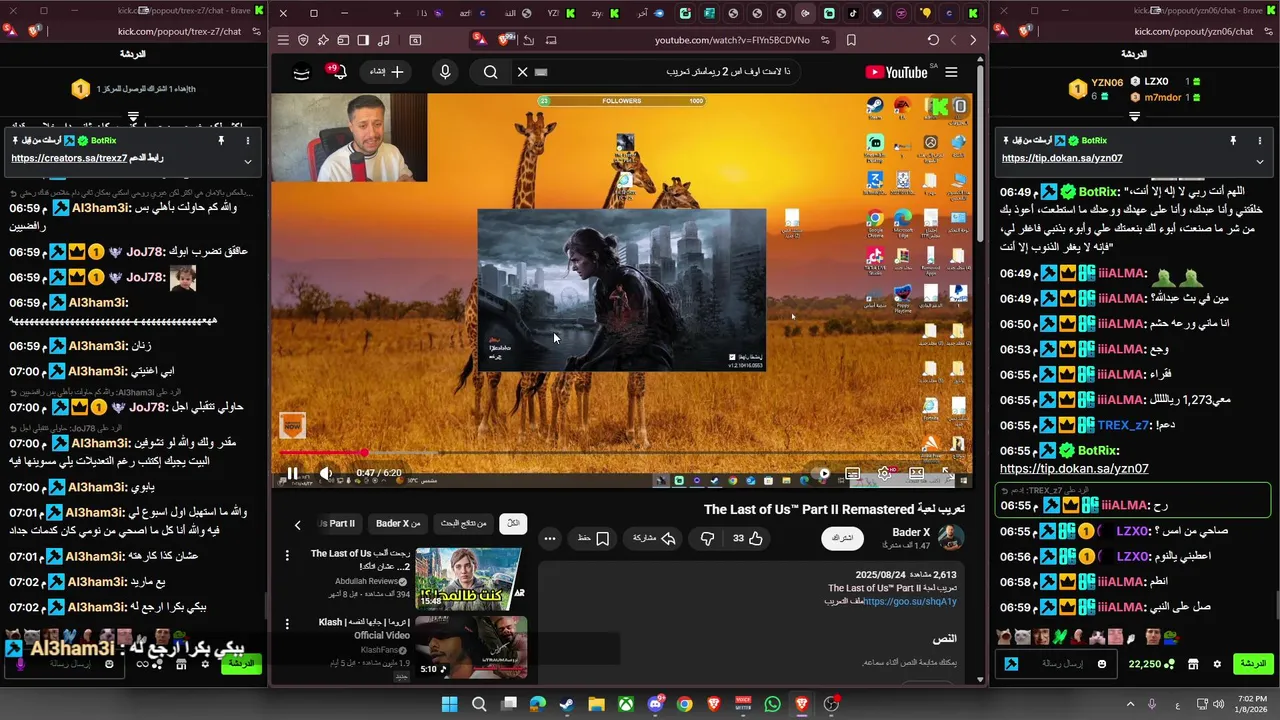The width and height of the screenshot is (1280, 720).
Task: Toggle Brave sidebar panel
Action: click(363, 40)
